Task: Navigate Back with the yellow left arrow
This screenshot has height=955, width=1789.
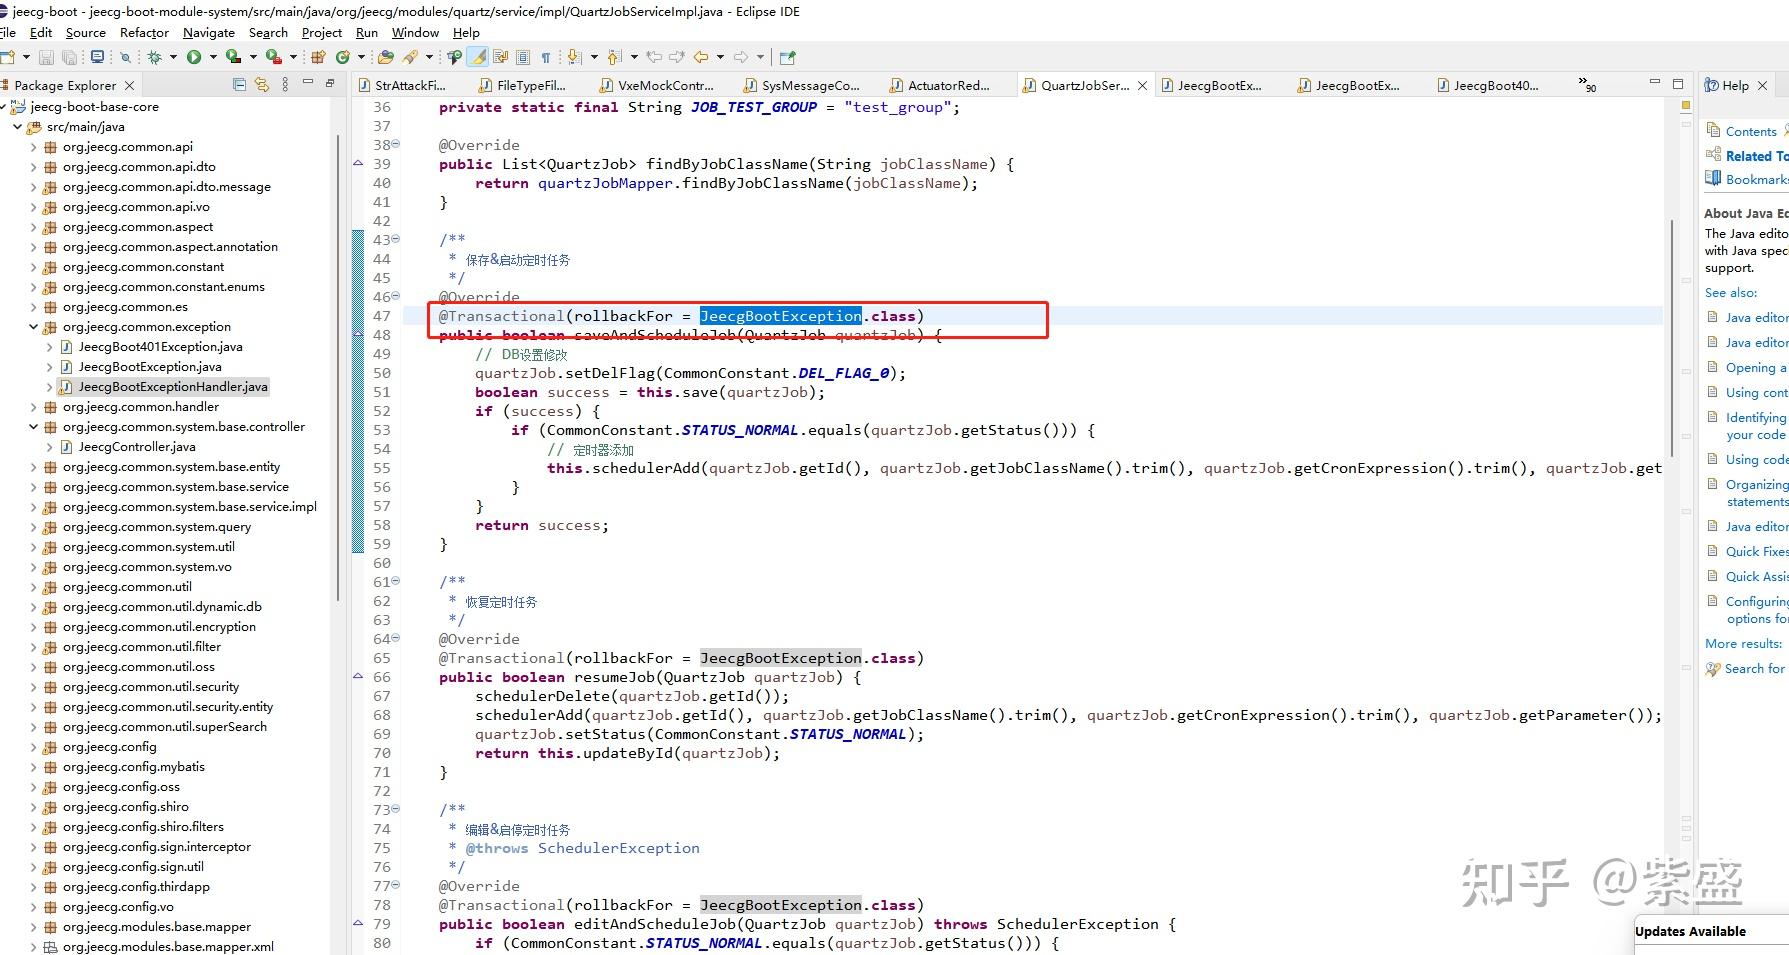Action: pyautogui.click(x=701, y=57)
